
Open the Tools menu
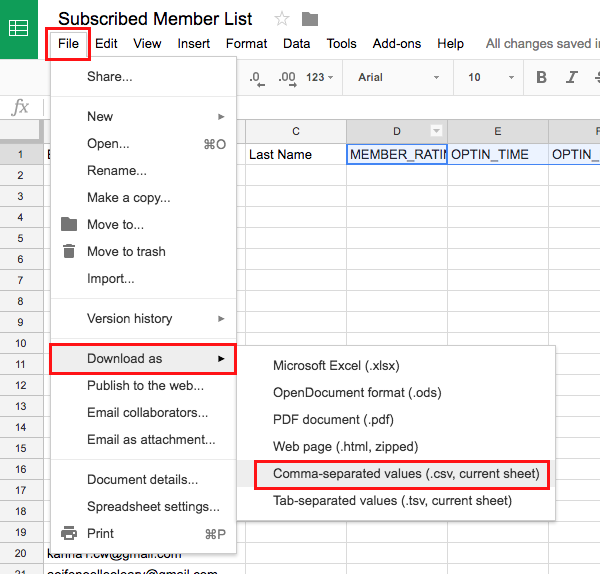[341, 44]
